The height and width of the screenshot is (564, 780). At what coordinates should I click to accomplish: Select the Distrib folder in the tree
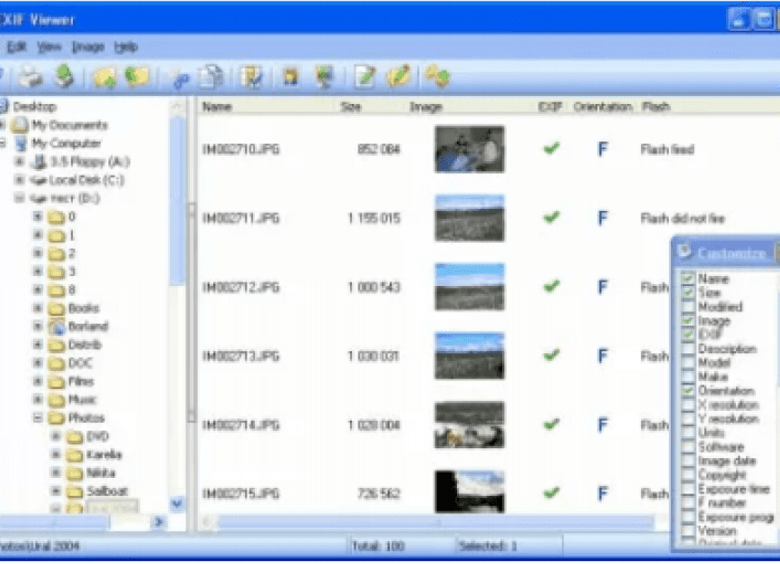point(85,345)
